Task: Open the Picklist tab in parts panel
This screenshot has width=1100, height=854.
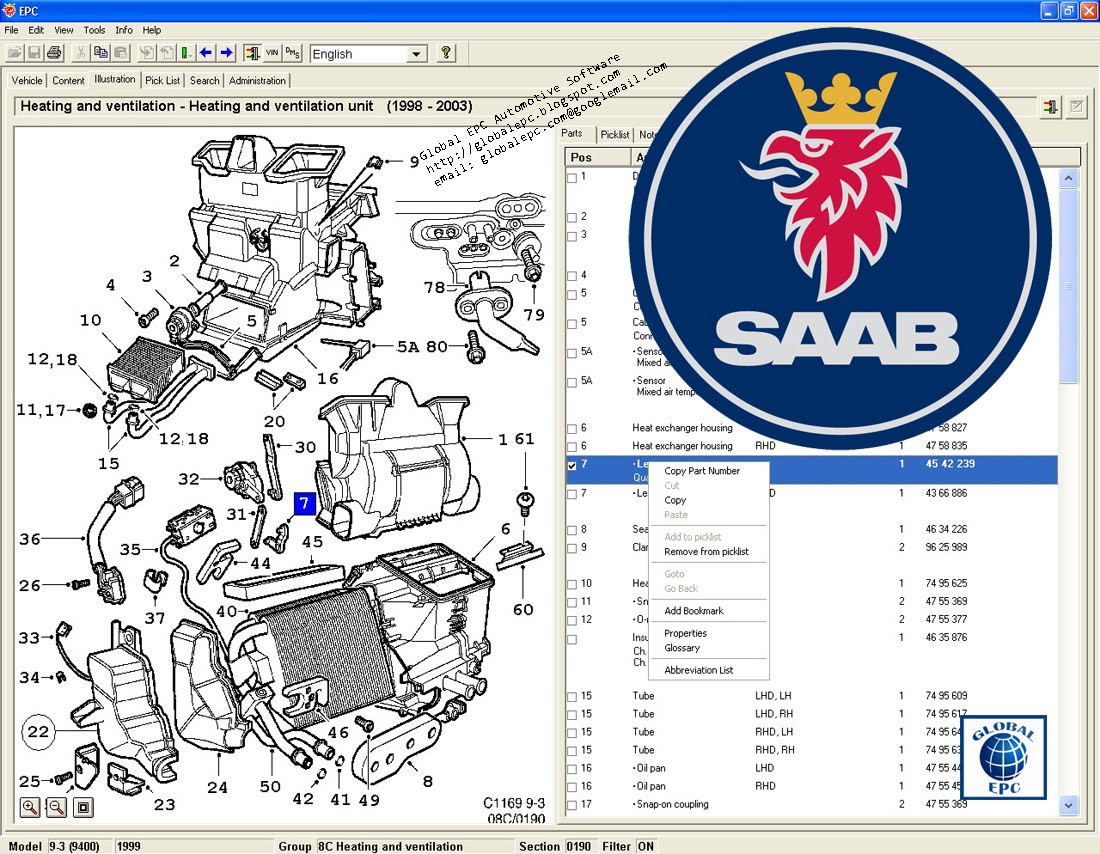Action: [615, 135]
